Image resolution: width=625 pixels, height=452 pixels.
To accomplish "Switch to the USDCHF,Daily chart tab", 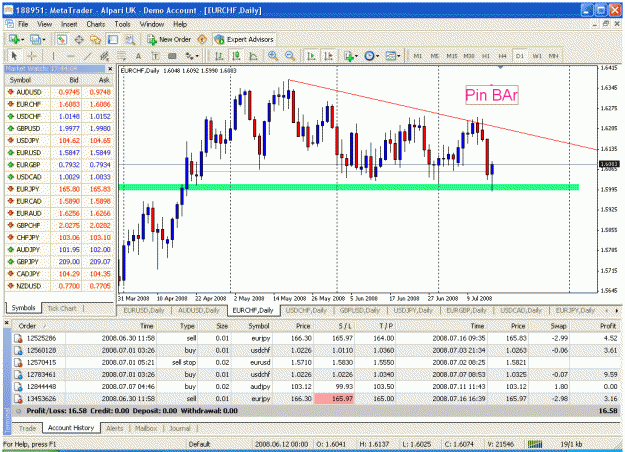I will pyautogui.click(x=306, y=310).
